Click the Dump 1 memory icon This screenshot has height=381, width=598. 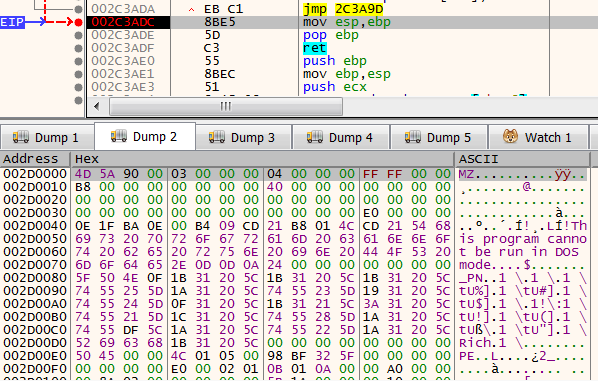pos(21,137)
